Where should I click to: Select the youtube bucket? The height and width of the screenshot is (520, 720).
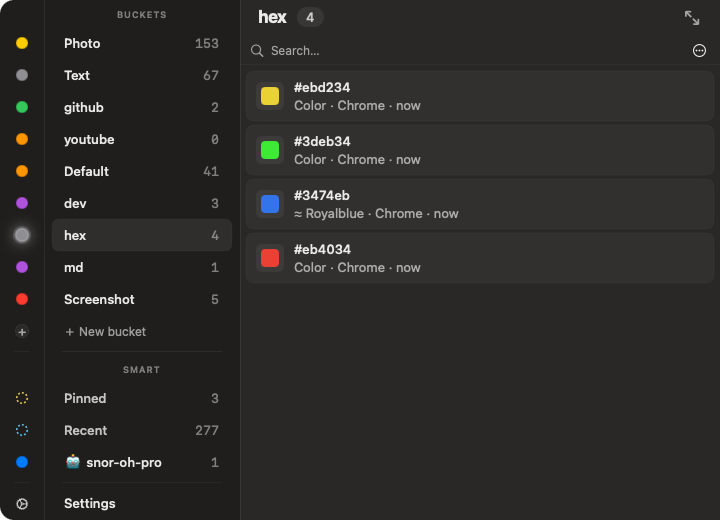tap(141, 139)
